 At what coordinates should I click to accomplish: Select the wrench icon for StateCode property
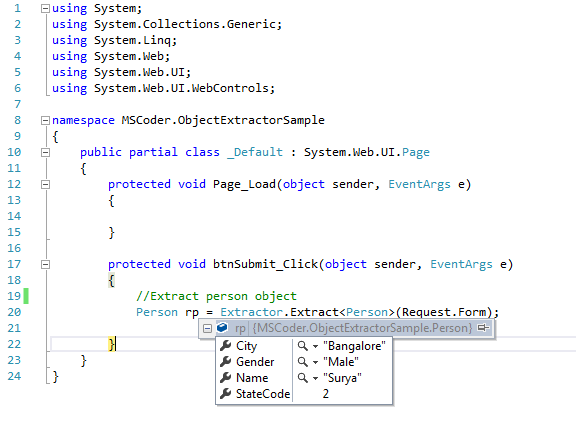225,394
